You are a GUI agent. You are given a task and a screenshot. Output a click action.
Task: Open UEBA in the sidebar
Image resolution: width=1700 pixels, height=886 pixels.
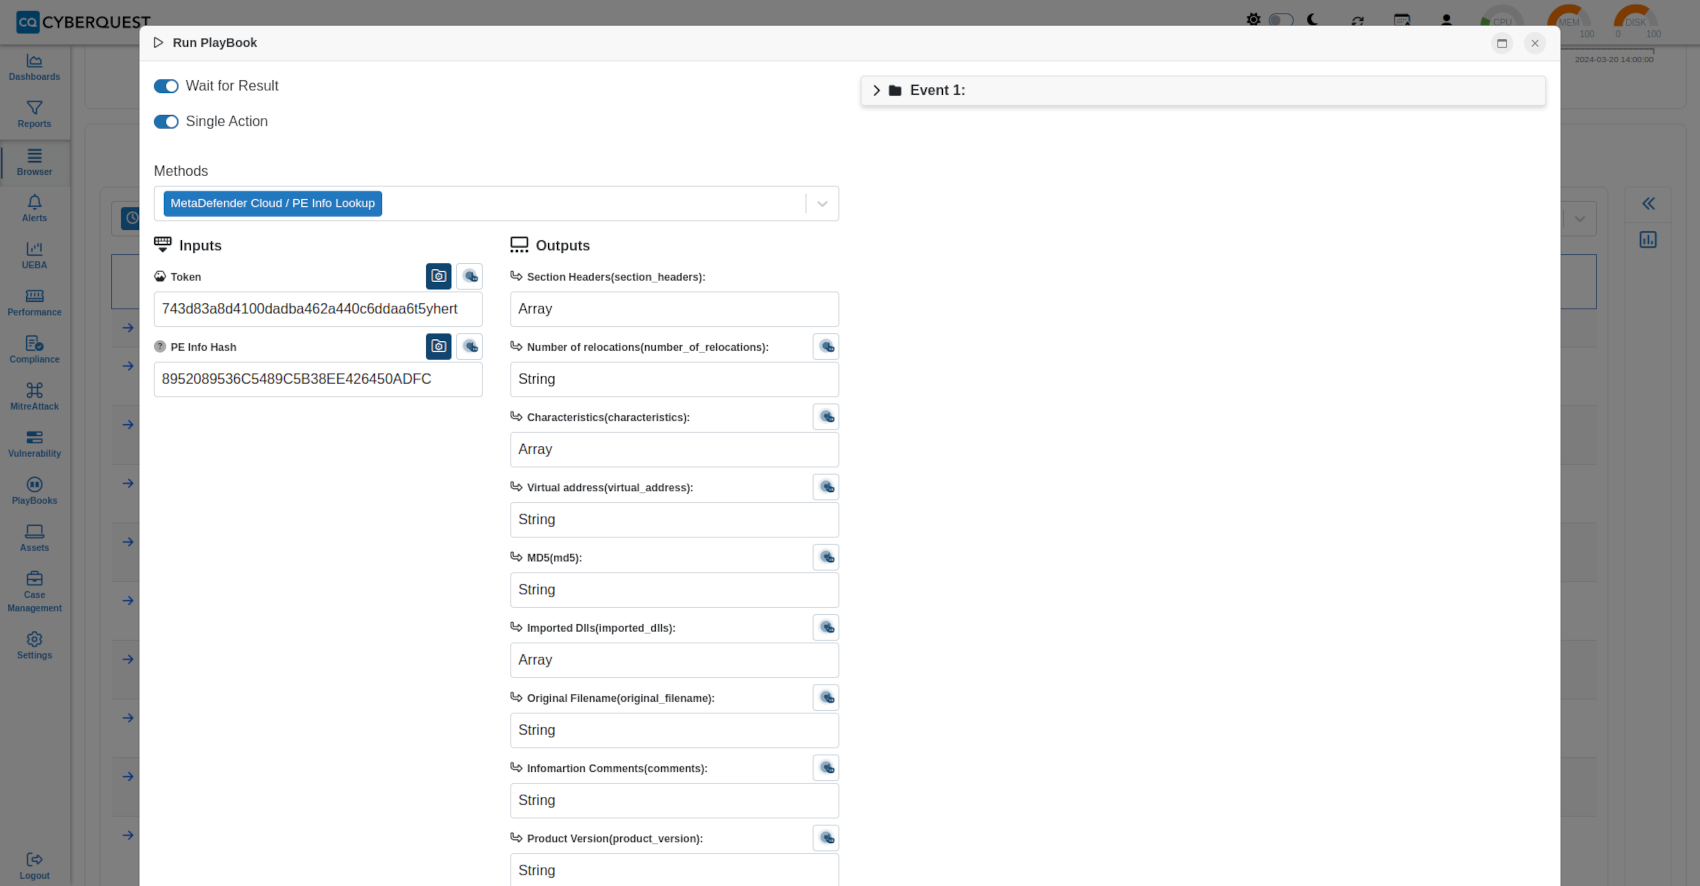tap(35, 255)
